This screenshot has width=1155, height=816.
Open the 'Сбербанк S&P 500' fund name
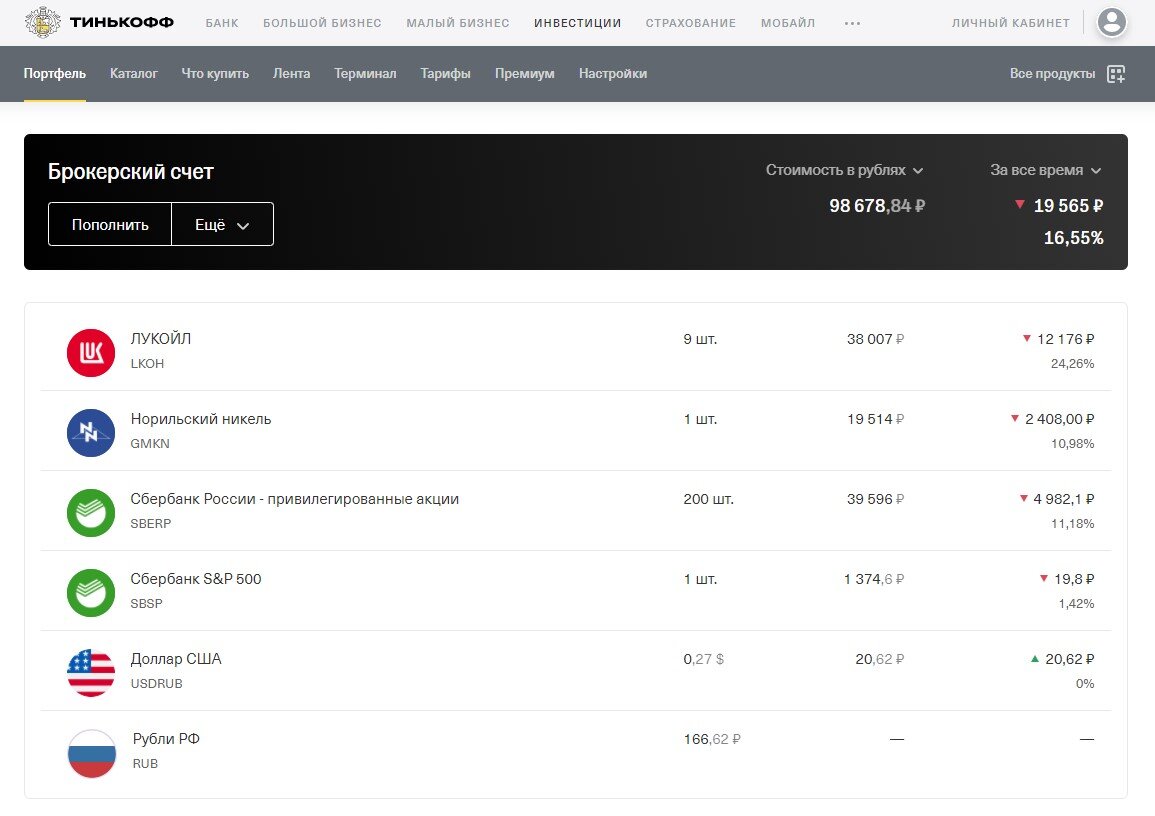coord(196,579)
